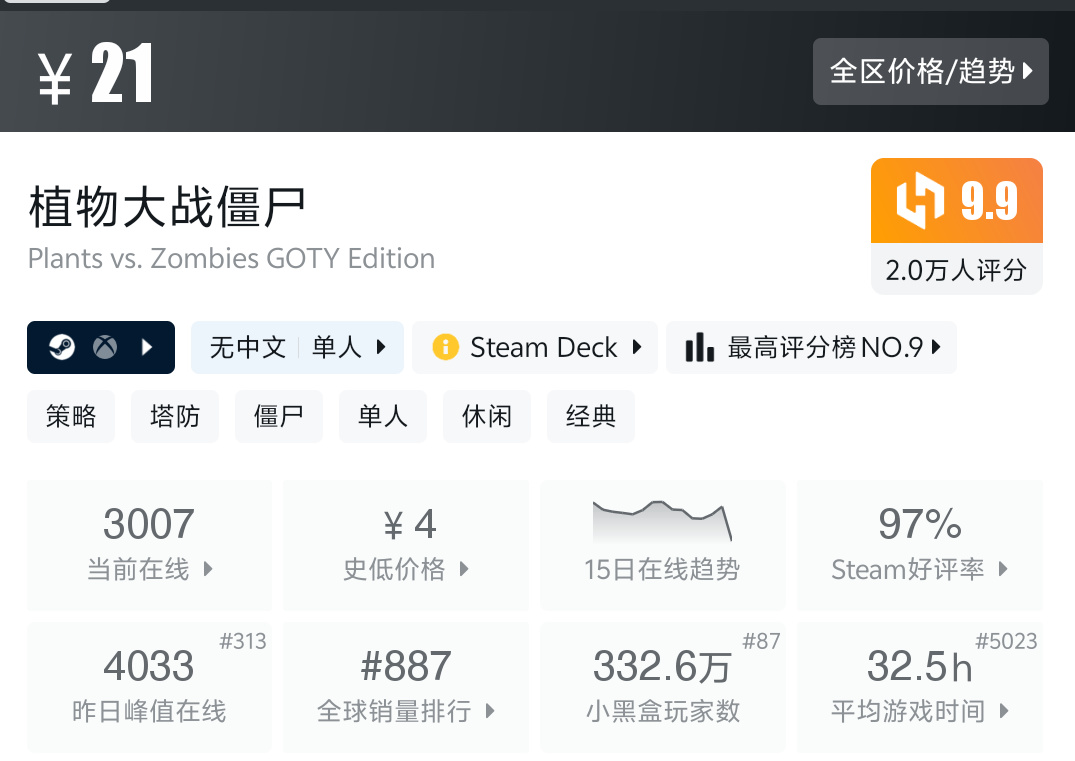Click the Steam Deck info icon

[445, 347]
